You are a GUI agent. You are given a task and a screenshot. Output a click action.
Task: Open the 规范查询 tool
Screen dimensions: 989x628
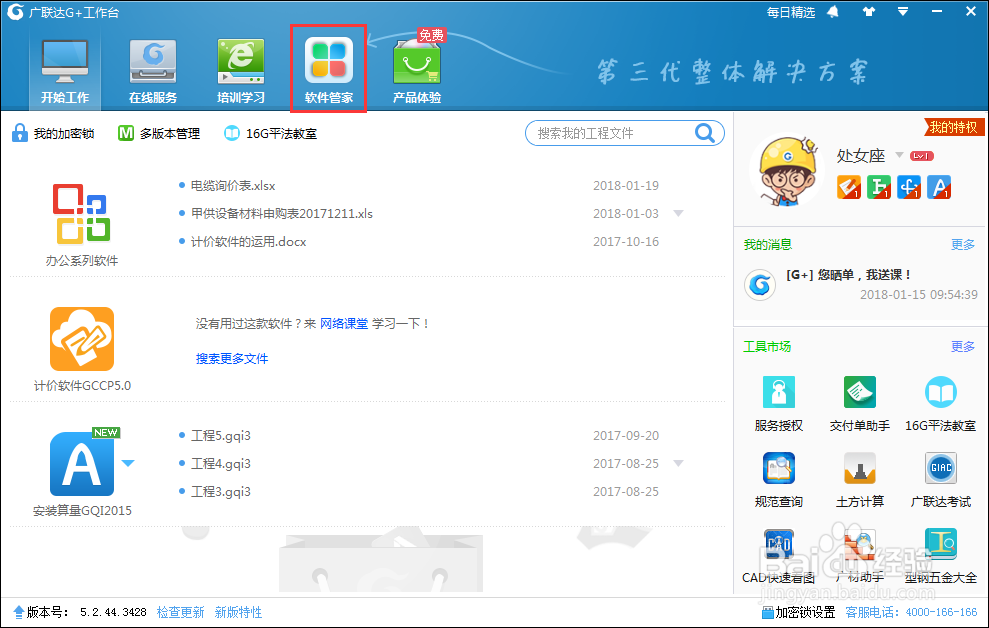click(x=779, y=480)
